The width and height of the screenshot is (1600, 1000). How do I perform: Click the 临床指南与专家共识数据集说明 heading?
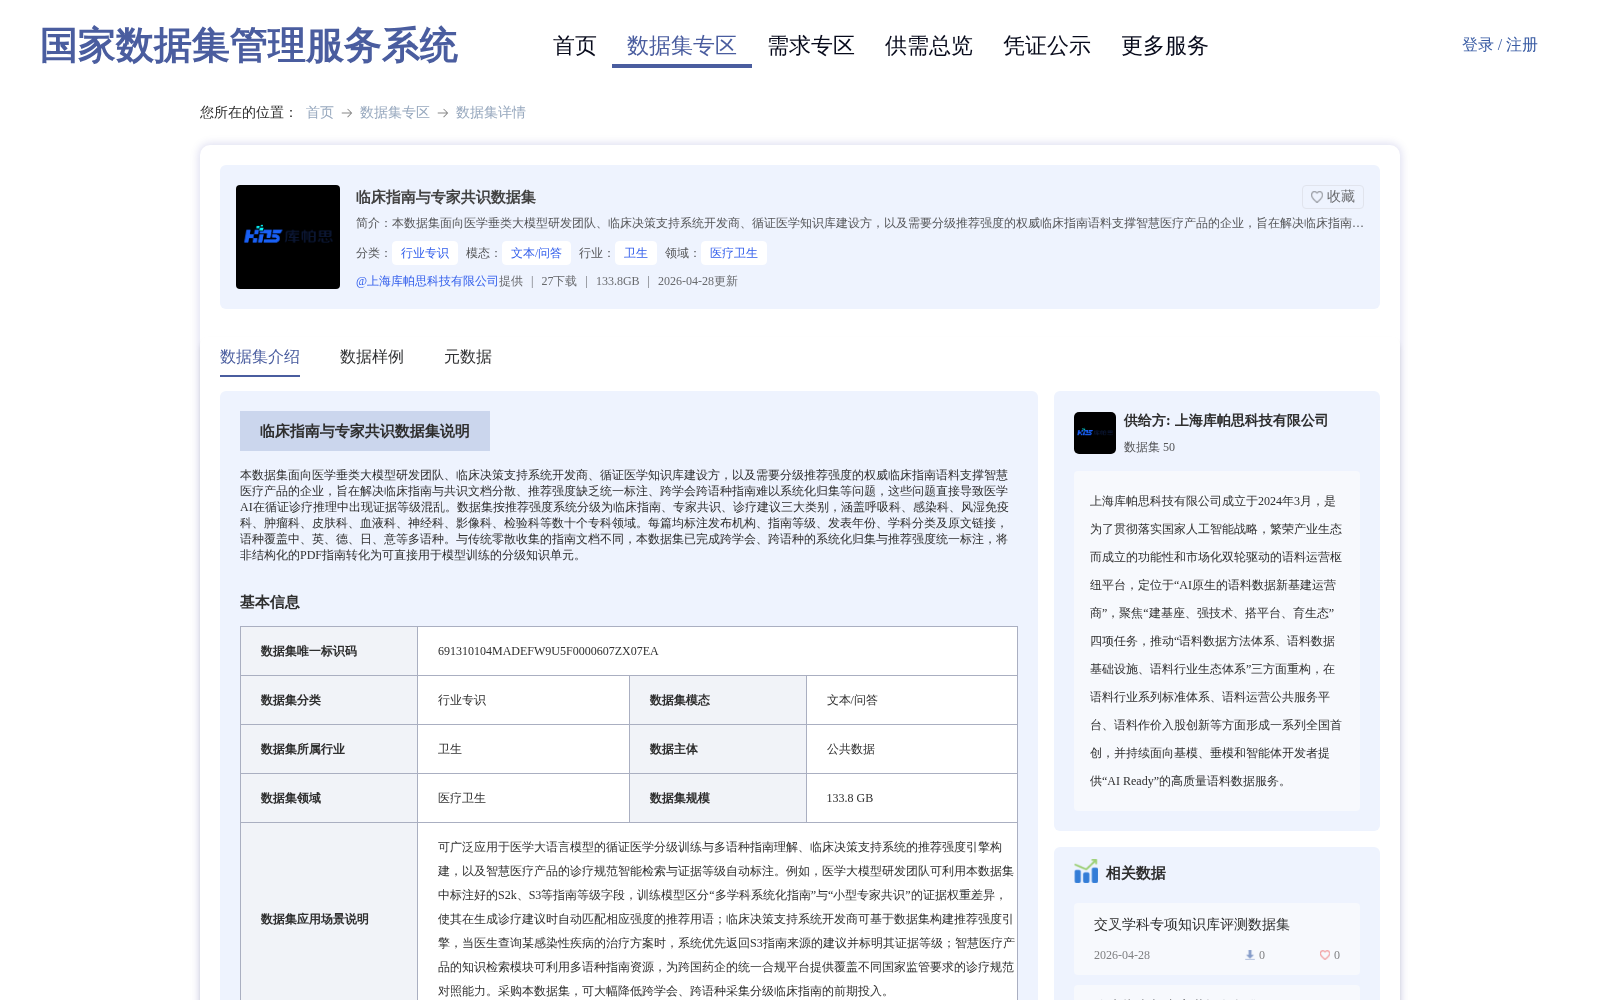365,431
